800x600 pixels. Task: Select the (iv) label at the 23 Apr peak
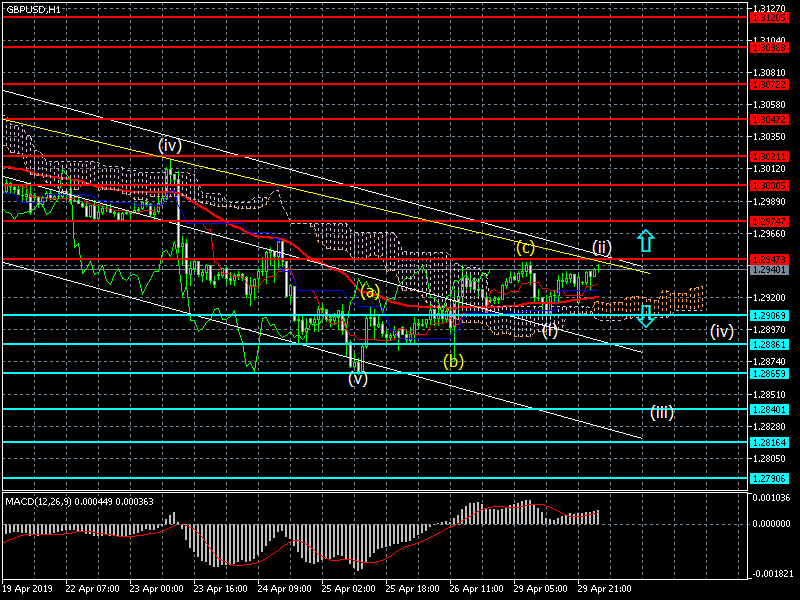[x=169, y=146]
